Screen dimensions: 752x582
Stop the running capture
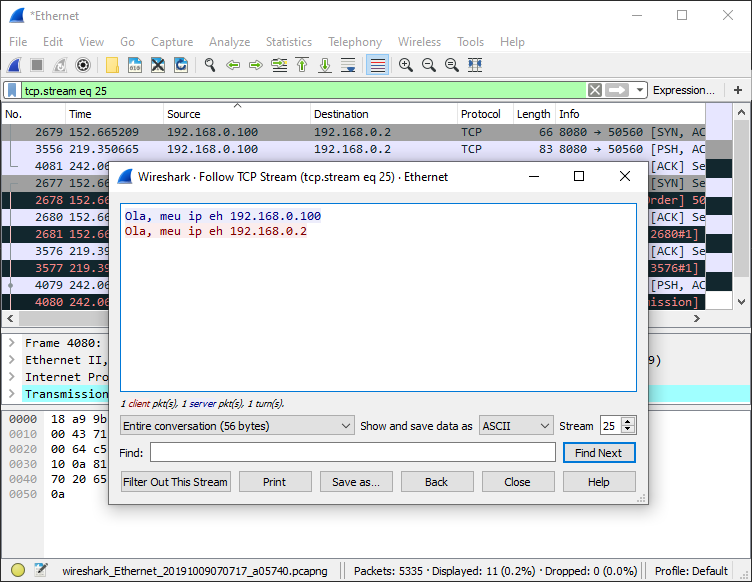coord(37,65)
